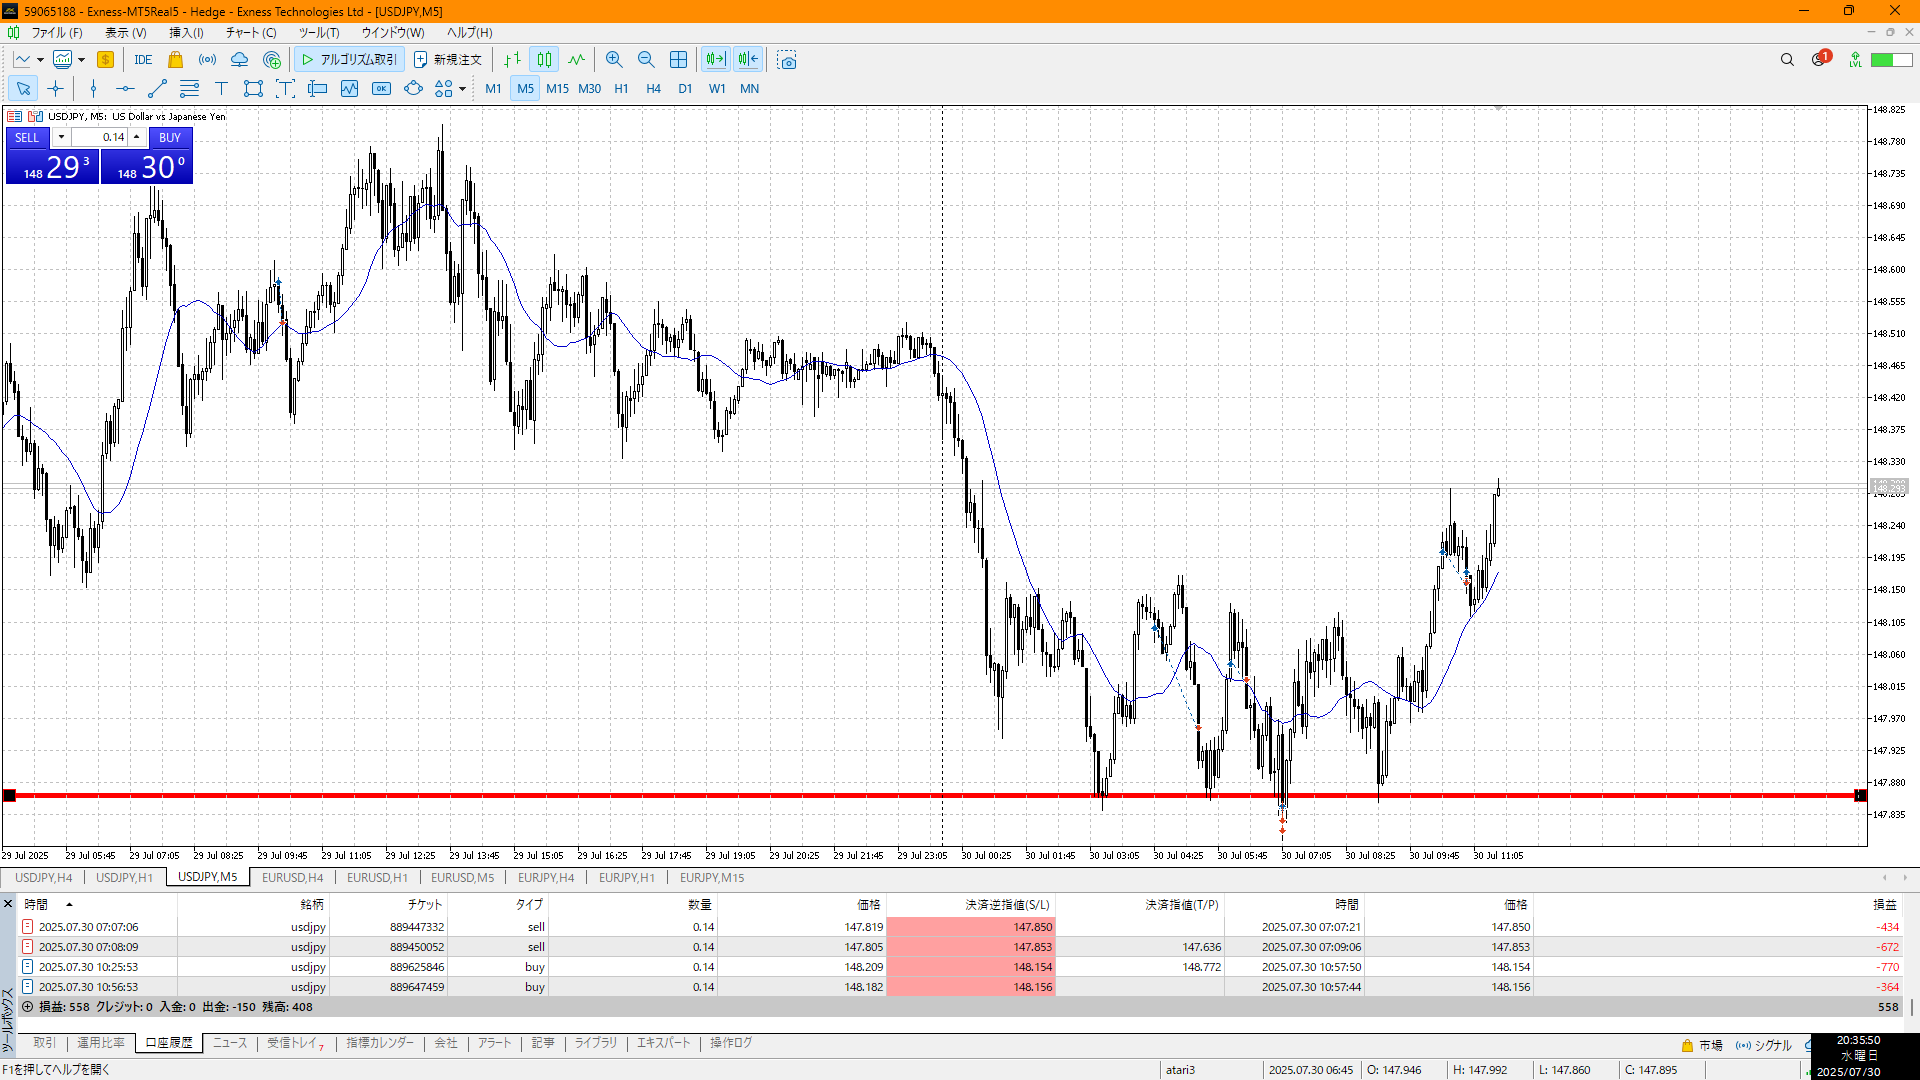Switch to EURJPY,M15 chart tab
This screenshot has height=1080, width=1920.
[x=711, y=878]
